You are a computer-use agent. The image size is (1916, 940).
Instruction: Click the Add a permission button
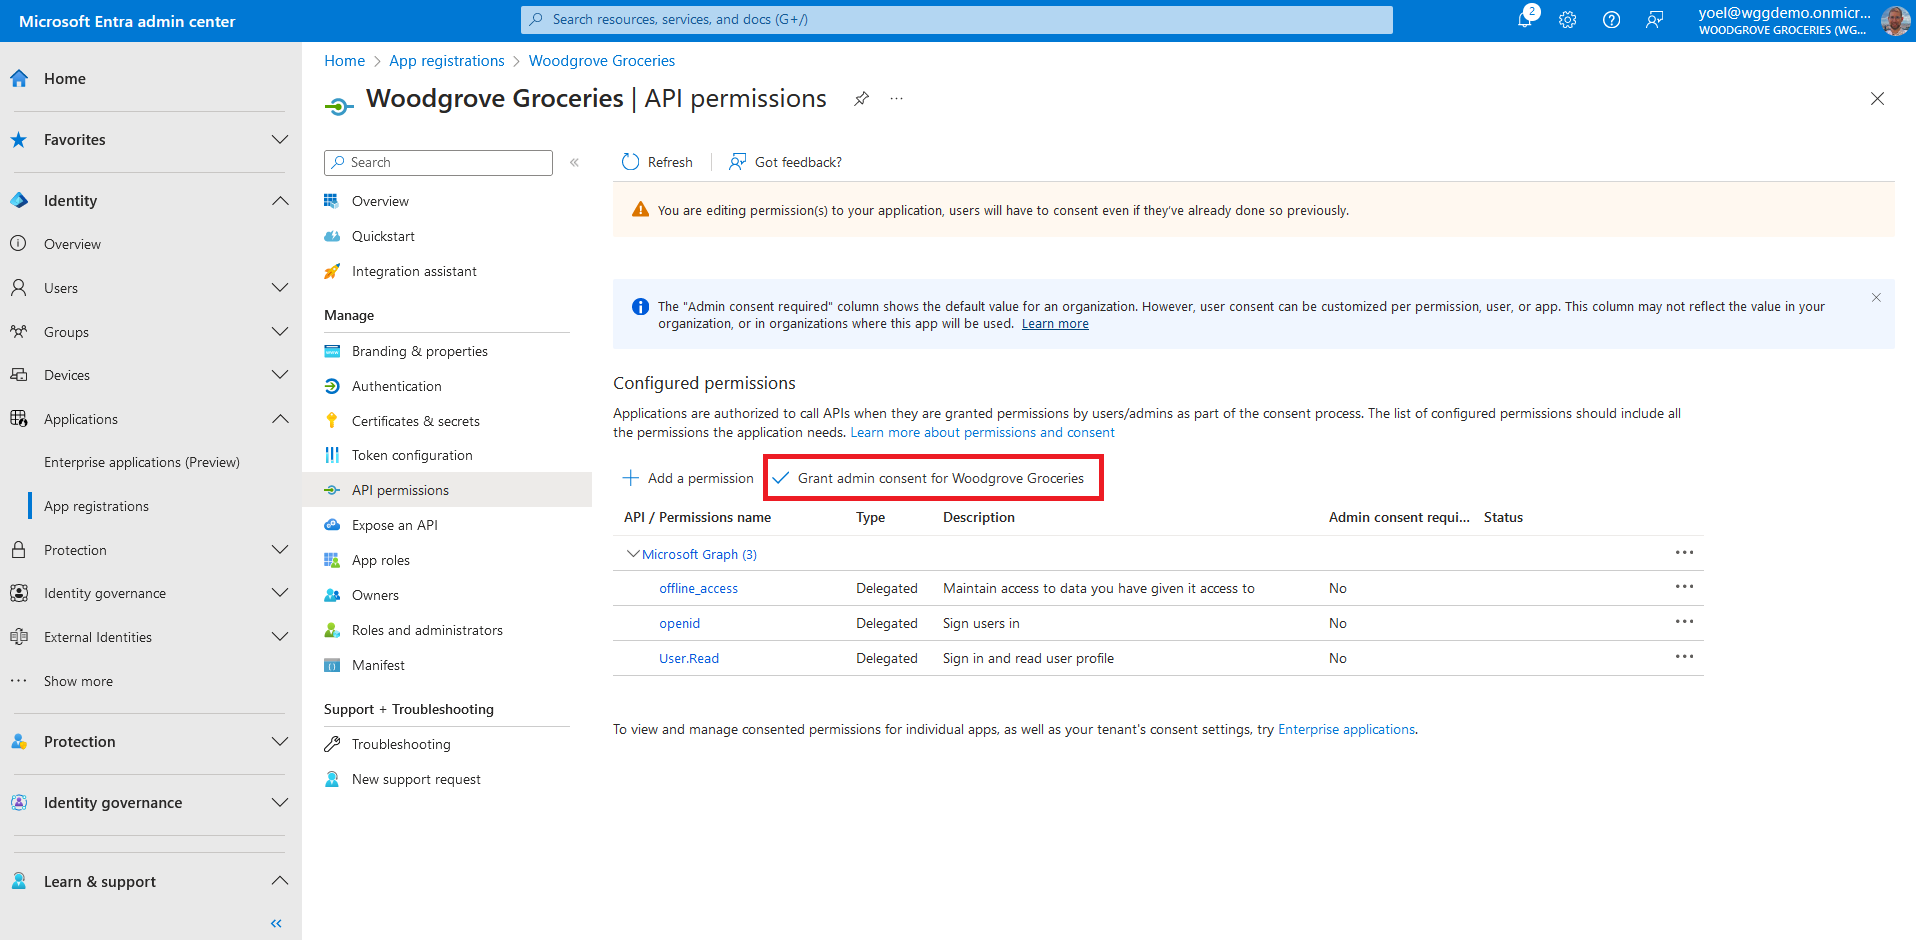(688, 478)
